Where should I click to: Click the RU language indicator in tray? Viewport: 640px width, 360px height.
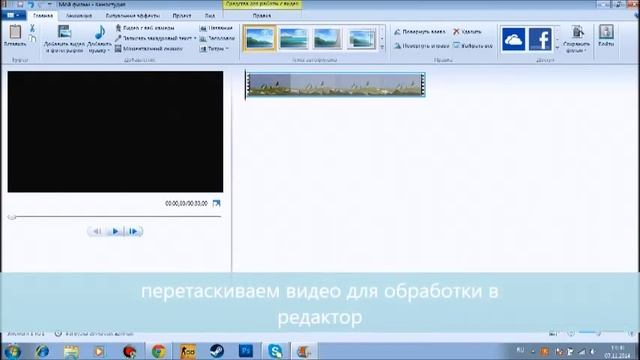520,350
